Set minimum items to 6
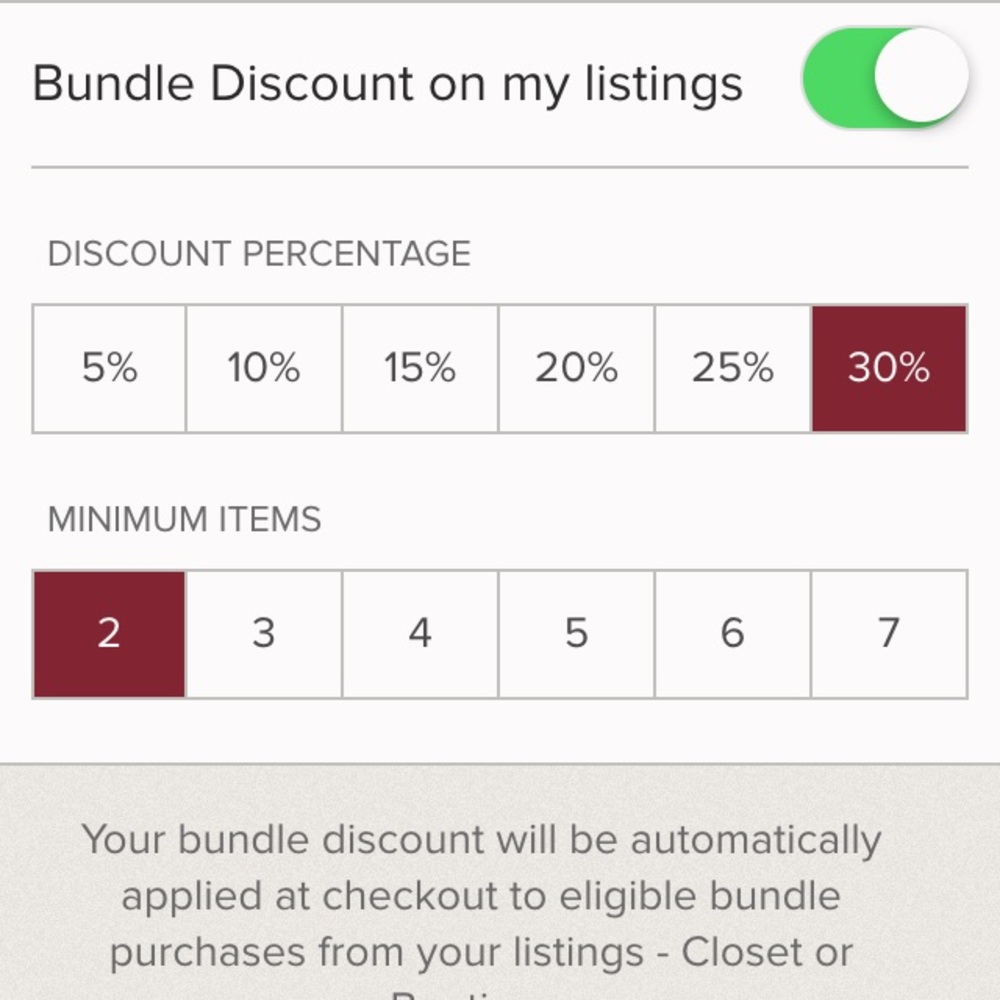The height and width of the screenshot is (1000, 1000). tap(732, 633)
